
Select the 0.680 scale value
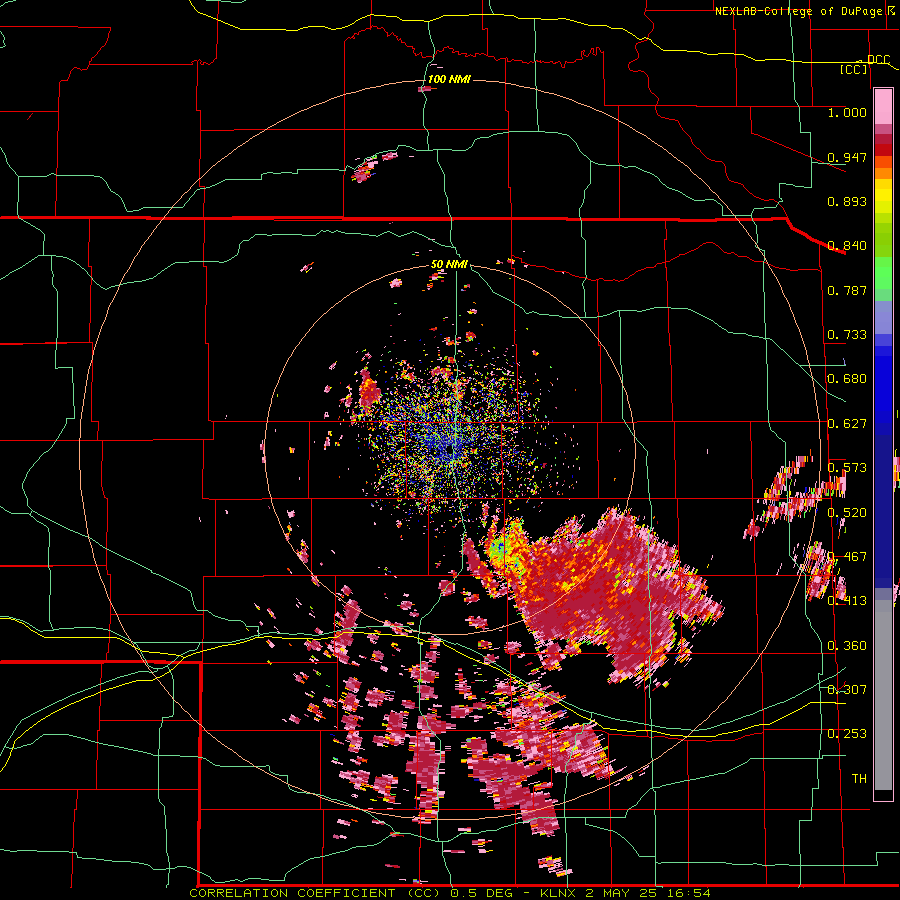[847, 379]
